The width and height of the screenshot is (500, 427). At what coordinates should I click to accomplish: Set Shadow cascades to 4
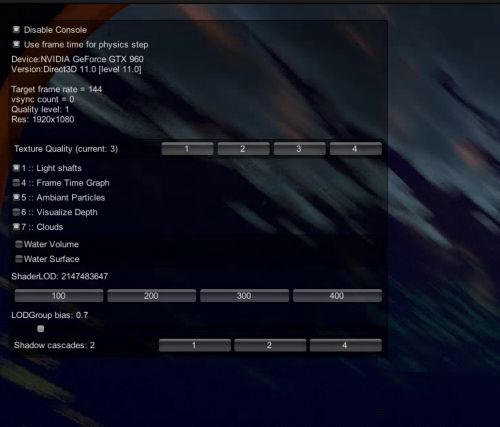[x=346, y=345]
